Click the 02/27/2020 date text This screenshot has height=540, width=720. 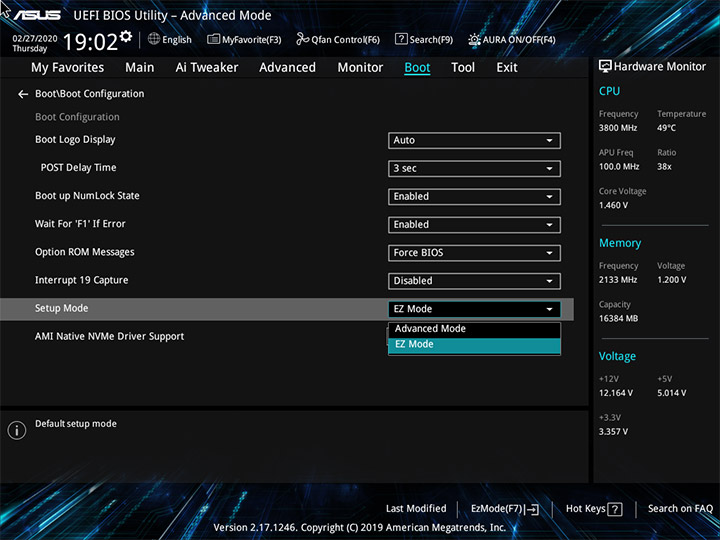point(35,39)
